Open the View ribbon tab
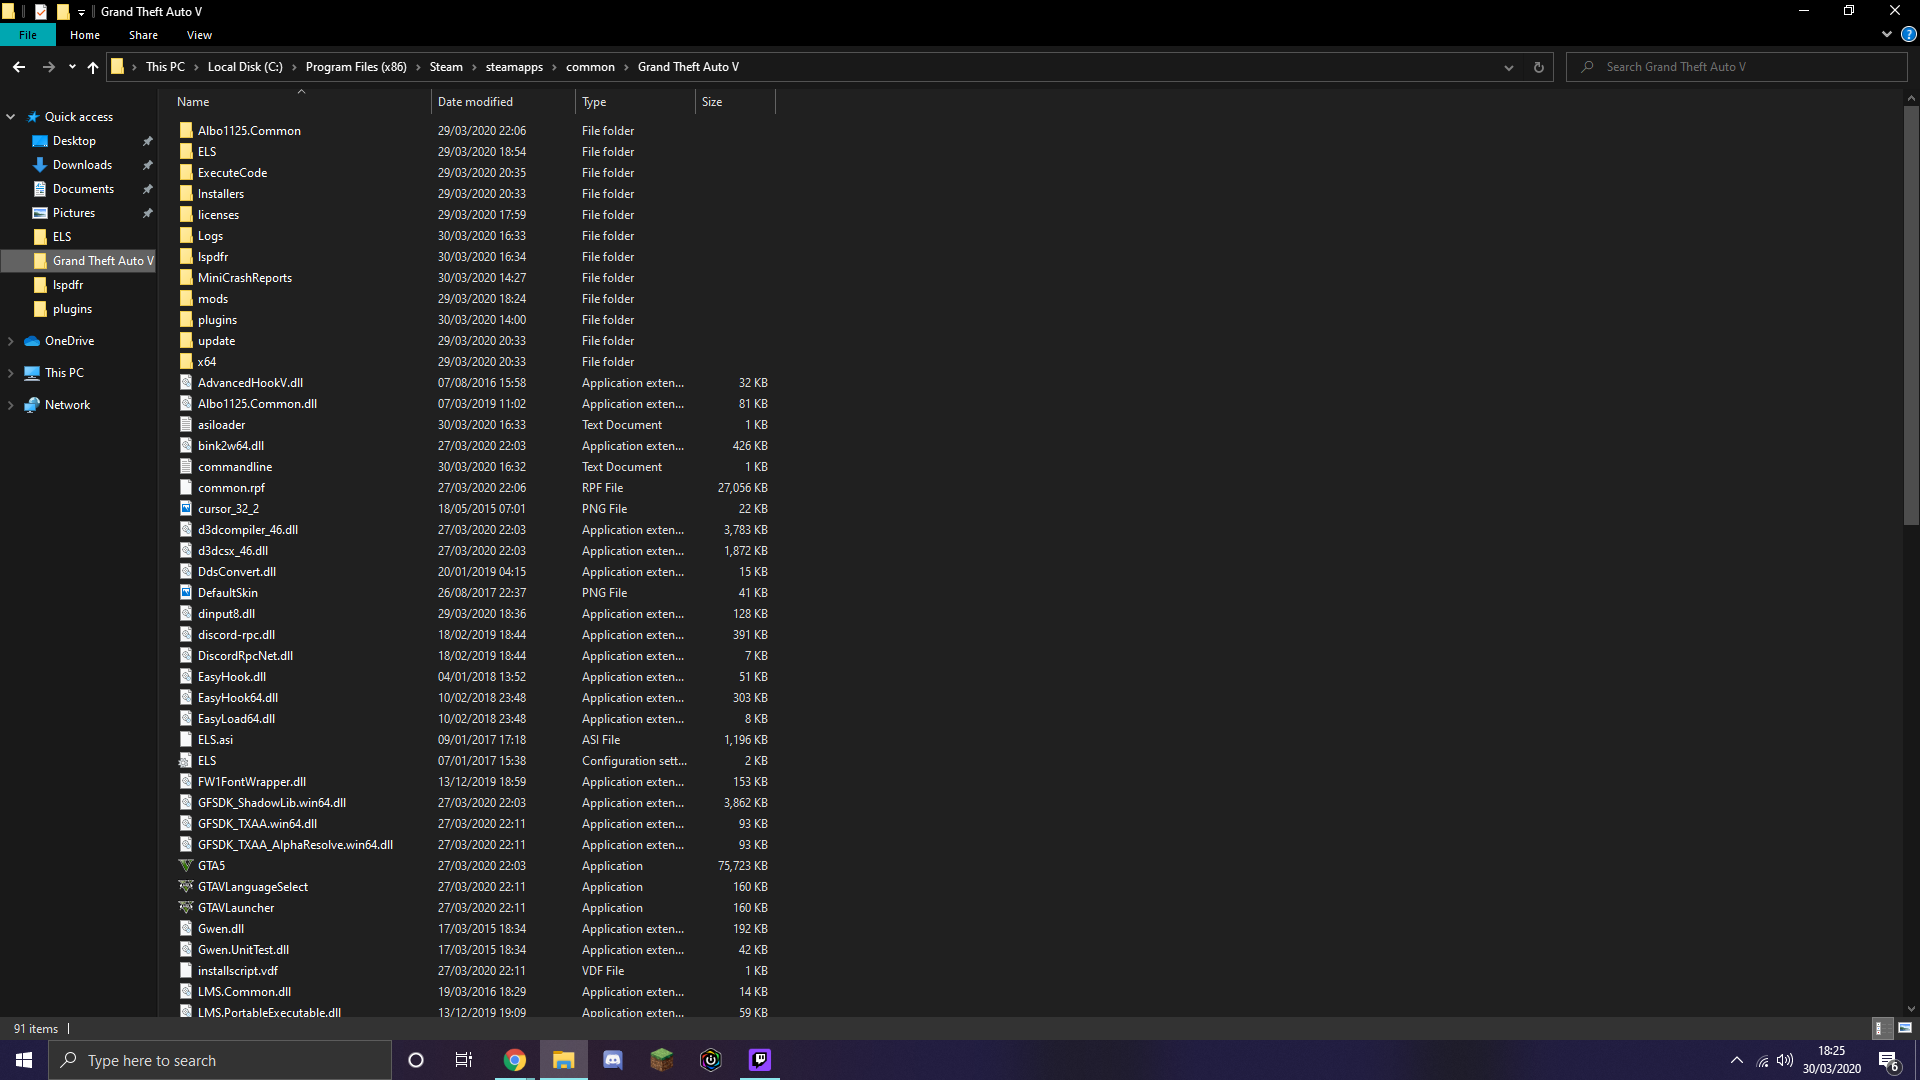 pyautogui.click(x=199, y=35)
